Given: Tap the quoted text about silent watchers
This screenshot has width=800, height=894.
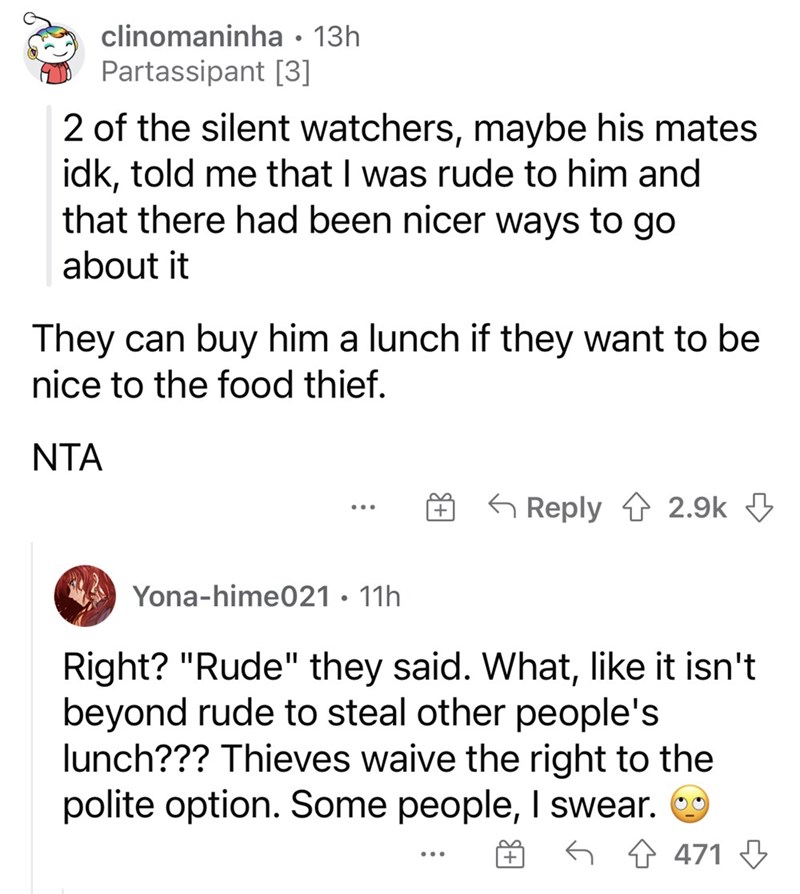Looking at the screenshot, I should (410, 197).
